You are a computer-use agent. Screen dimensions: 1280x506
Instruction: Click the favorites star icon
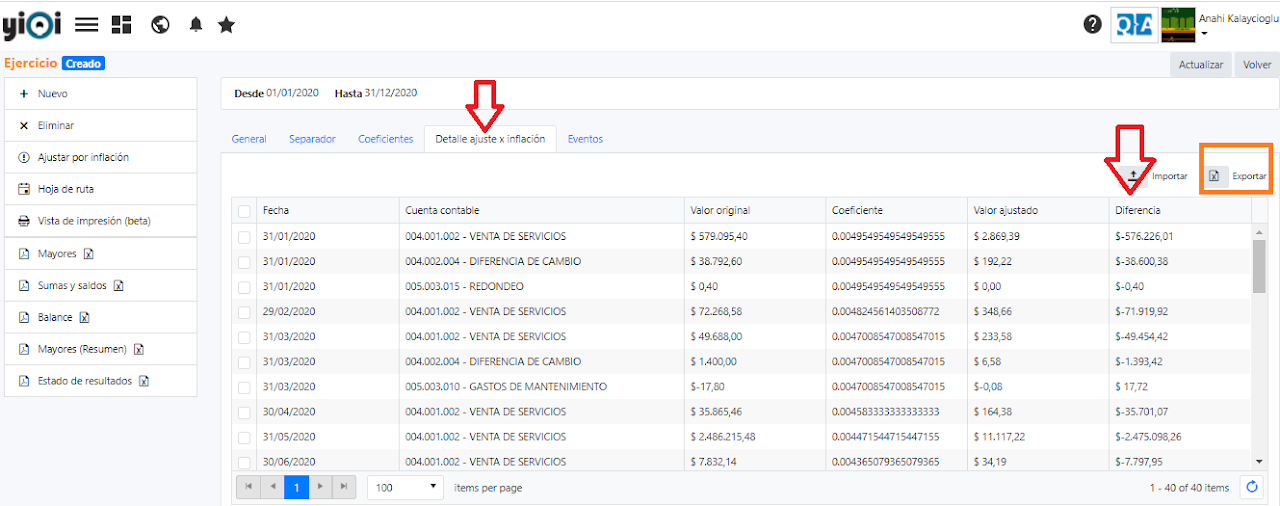pyautogui.click(x=227, y=25)
